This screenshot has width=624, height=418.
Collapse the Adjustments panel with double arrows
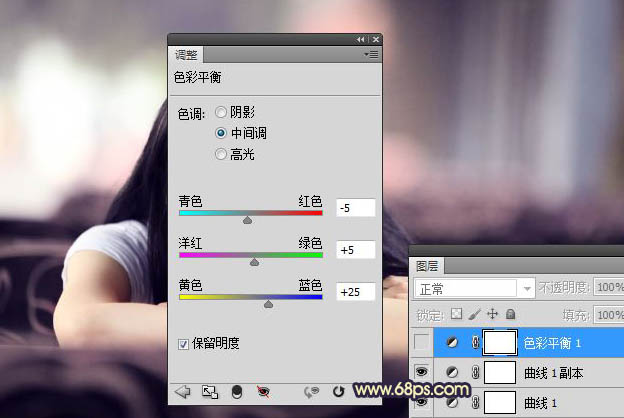[x=360, y=39]
